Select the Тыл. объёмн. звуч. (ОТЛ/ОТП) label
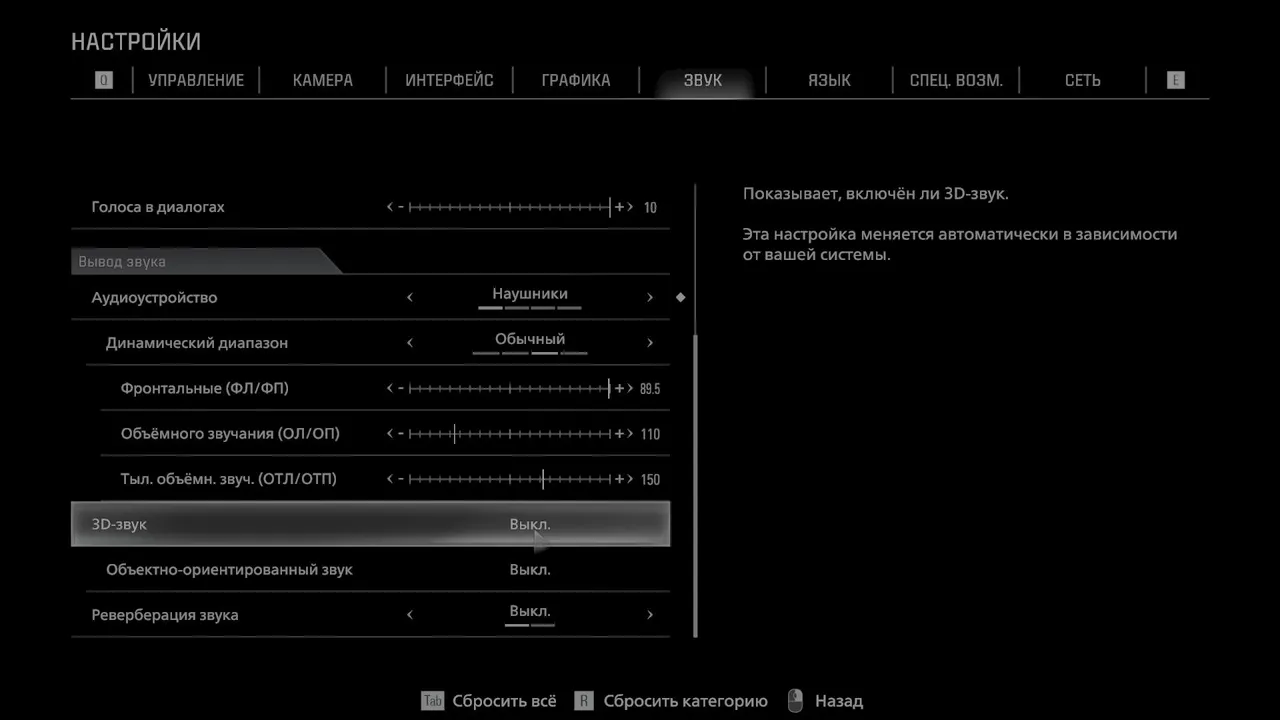This screenshot has width=1280, height=720. 228,479
